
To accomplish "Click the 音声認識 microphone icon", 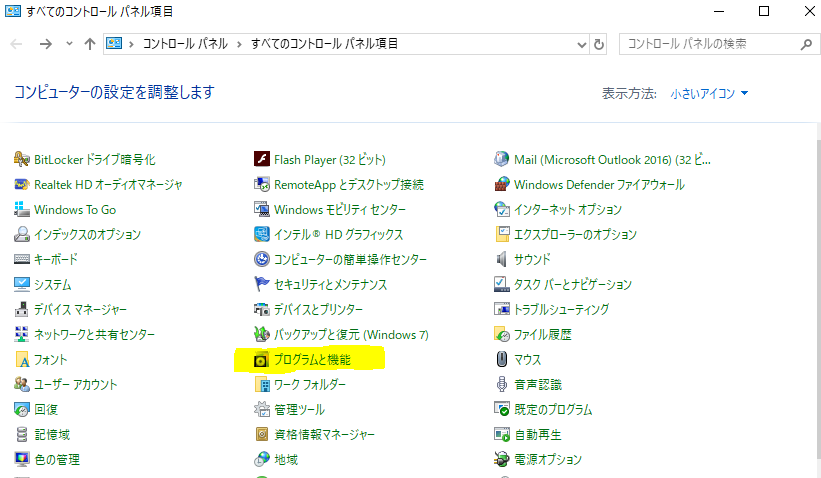I will 502,384.
